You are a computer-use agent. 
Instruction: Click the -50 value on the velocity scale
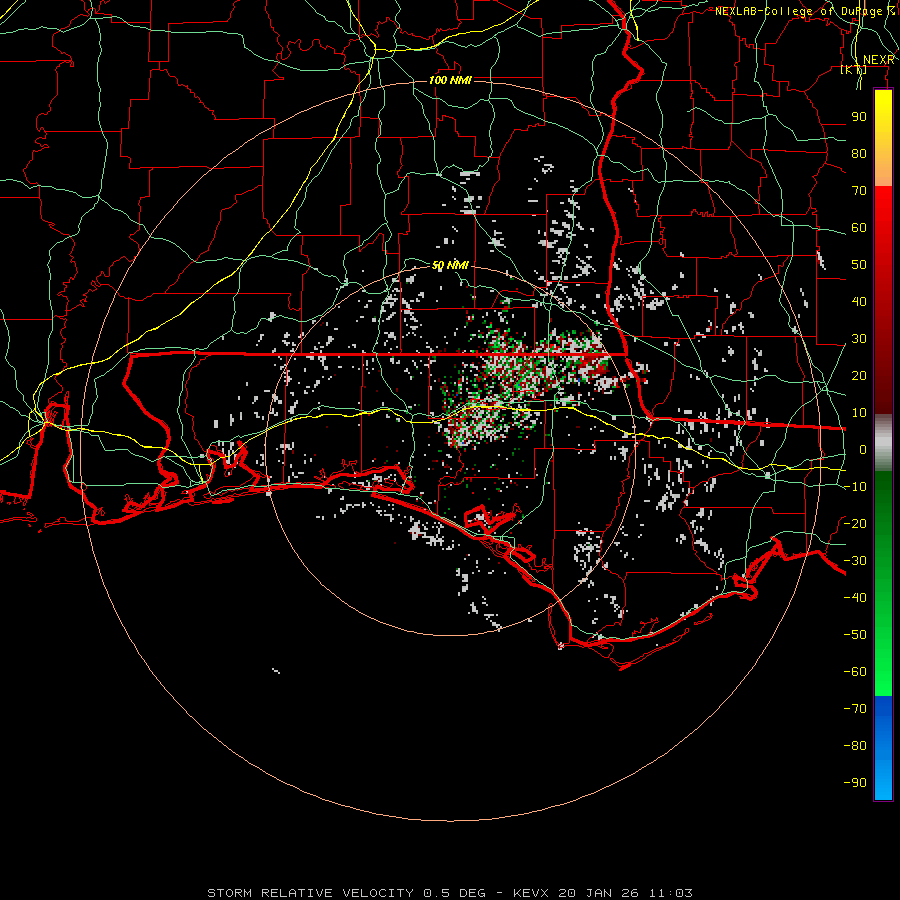855,635
